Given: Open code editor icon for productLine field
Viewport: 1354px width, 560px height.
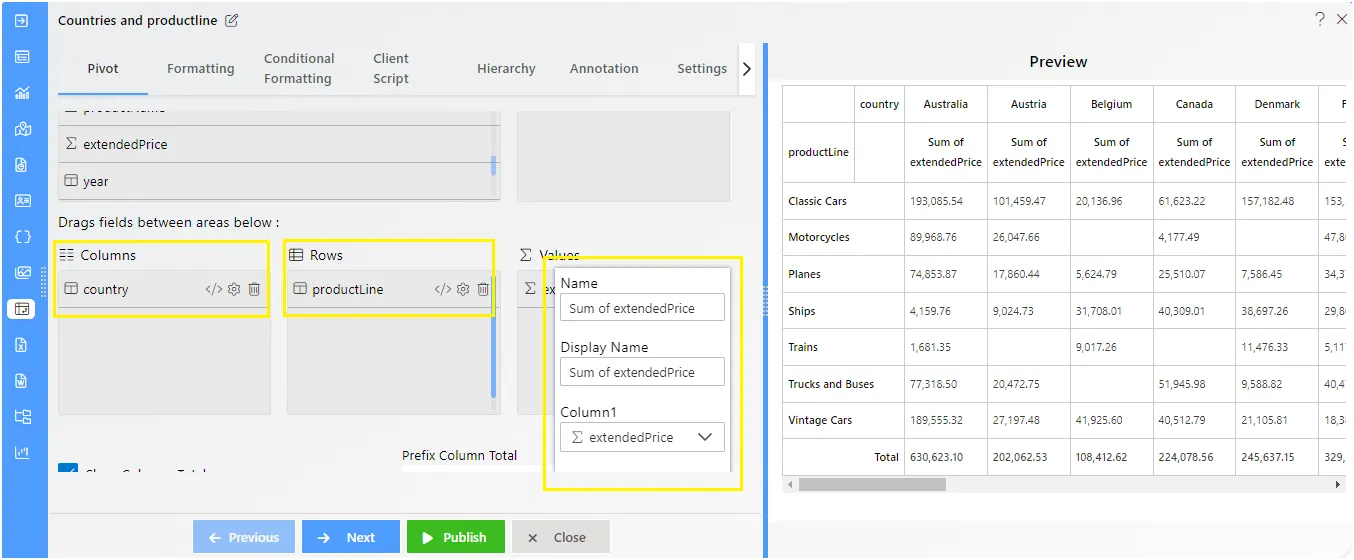Looking at the screenshot, I should (x=442, y=289).
